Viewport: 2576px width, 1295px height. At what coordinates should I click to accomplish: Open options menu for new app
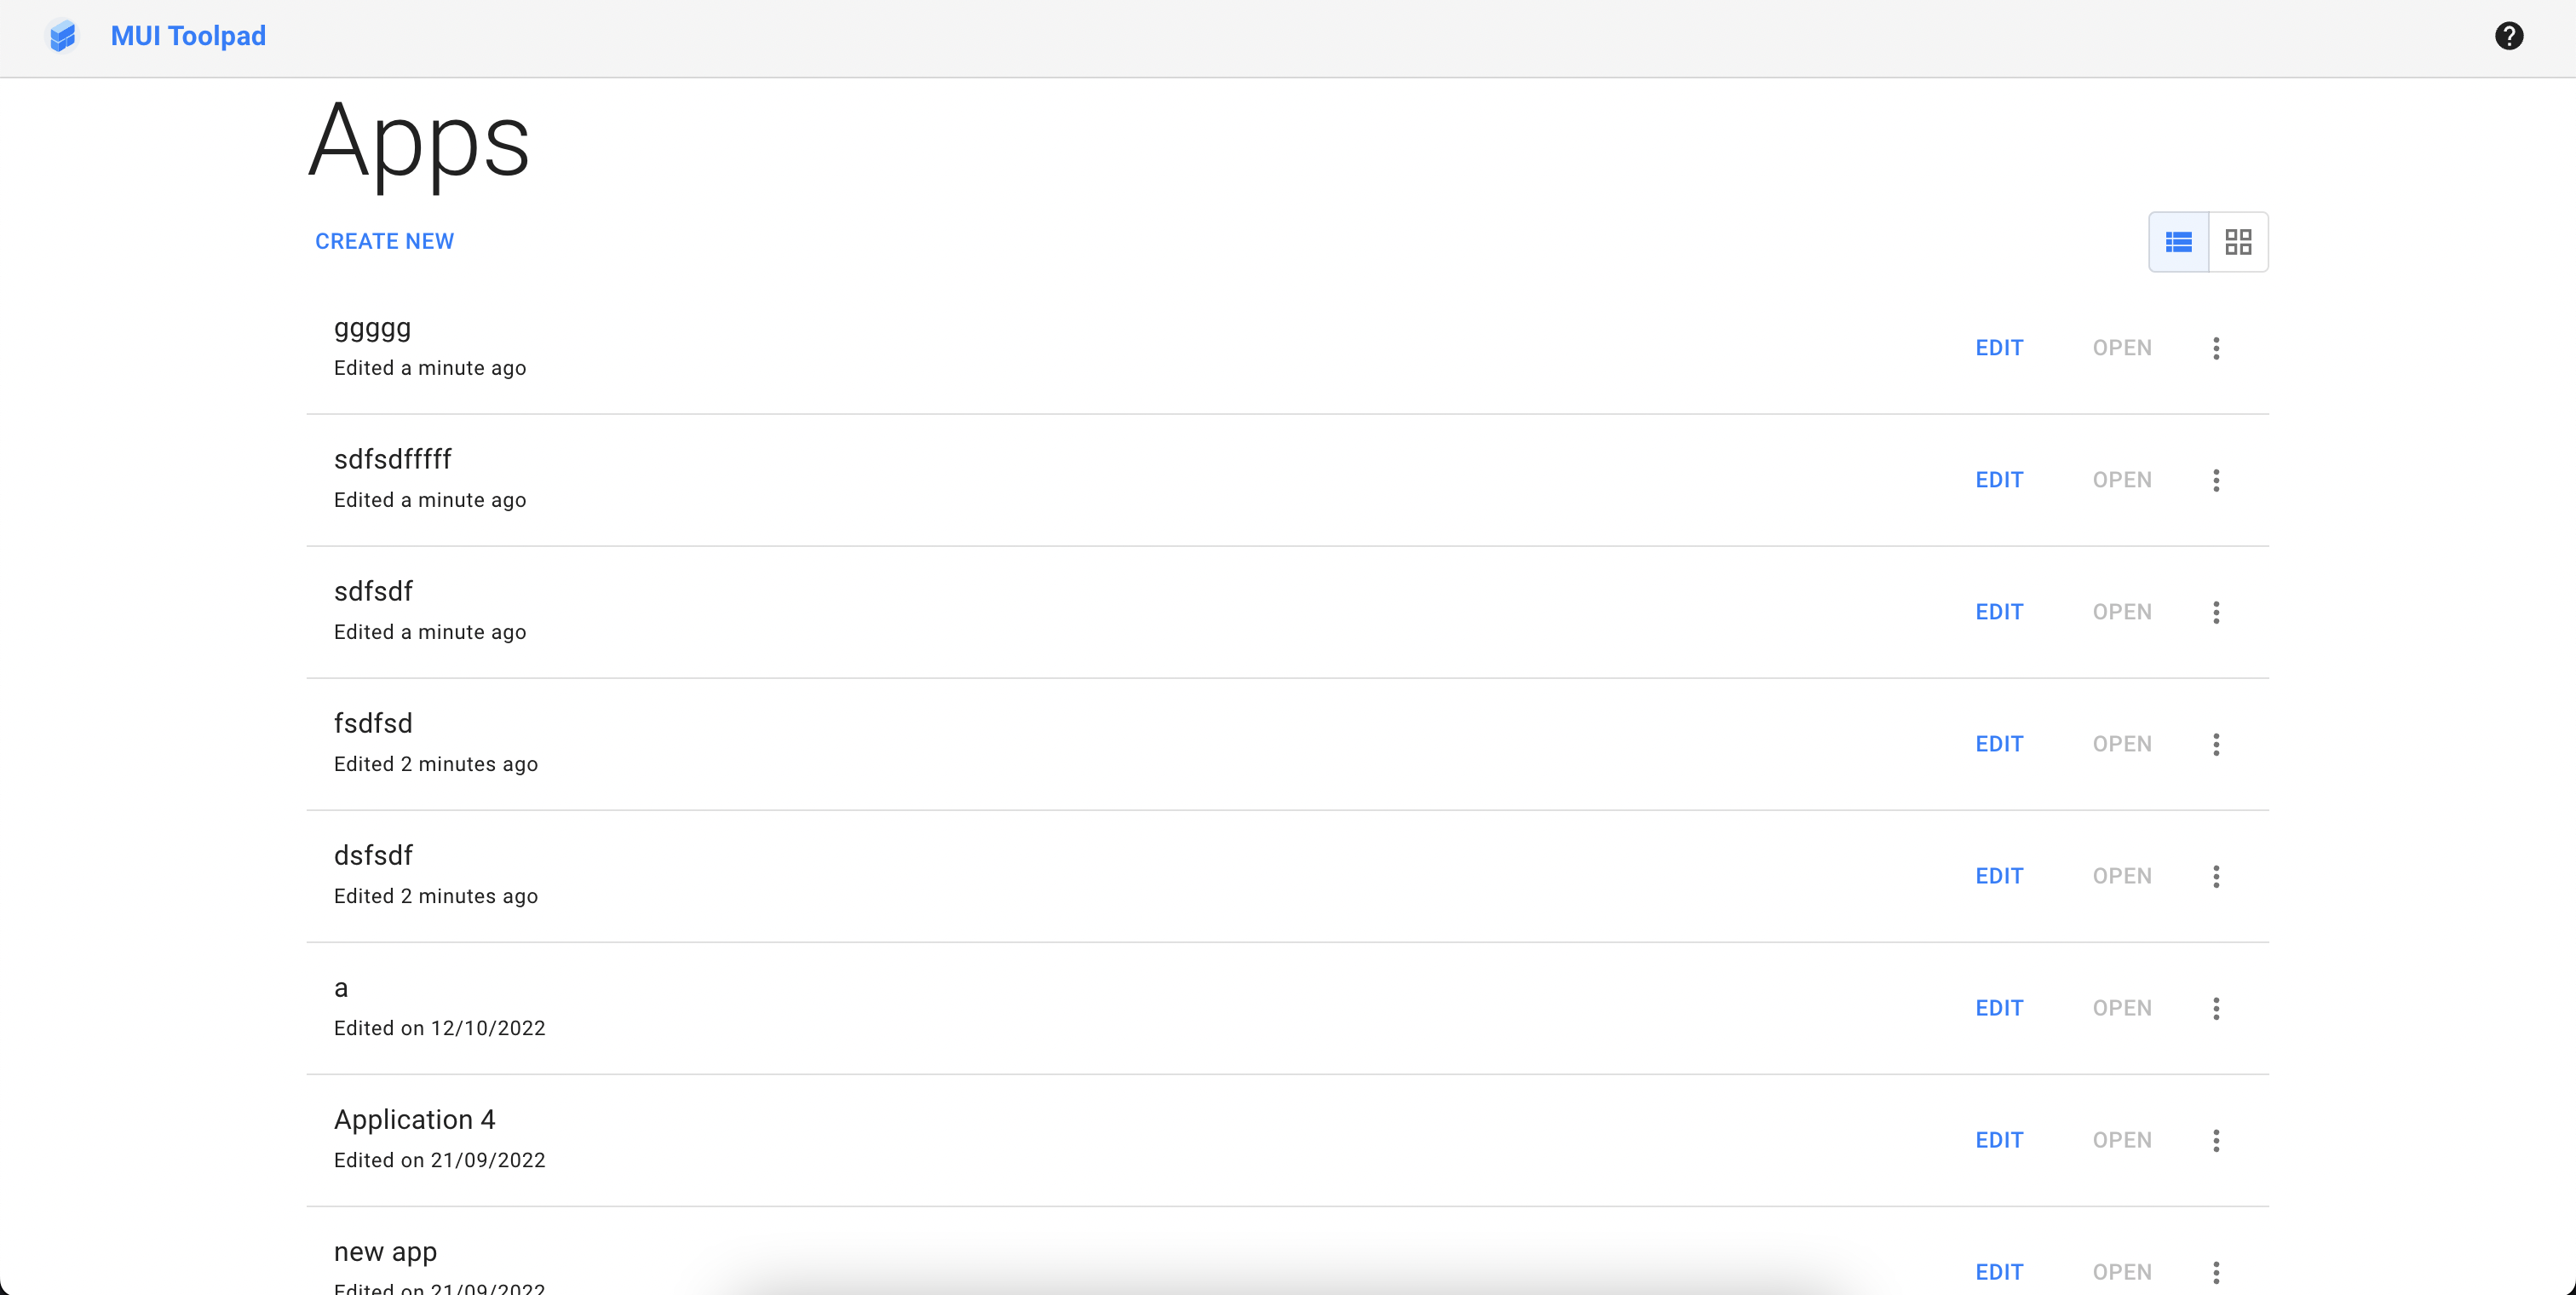point(2216,1271)
